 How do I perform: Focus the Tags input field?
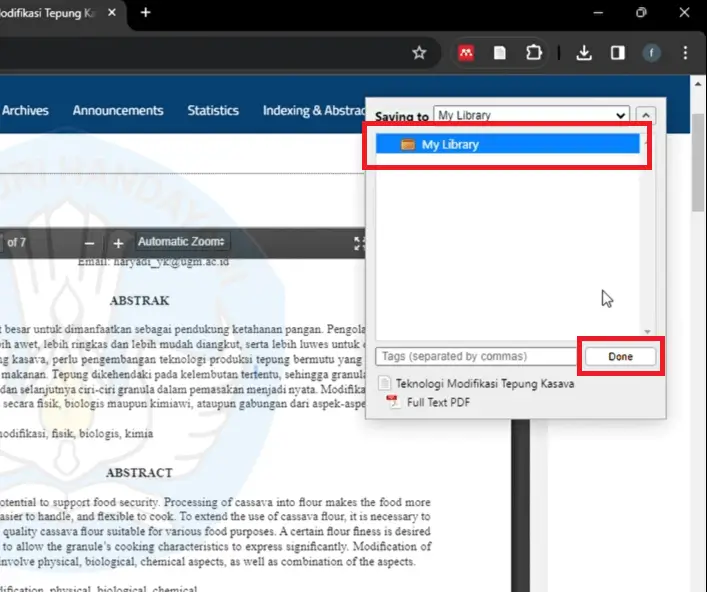(476, 356)
